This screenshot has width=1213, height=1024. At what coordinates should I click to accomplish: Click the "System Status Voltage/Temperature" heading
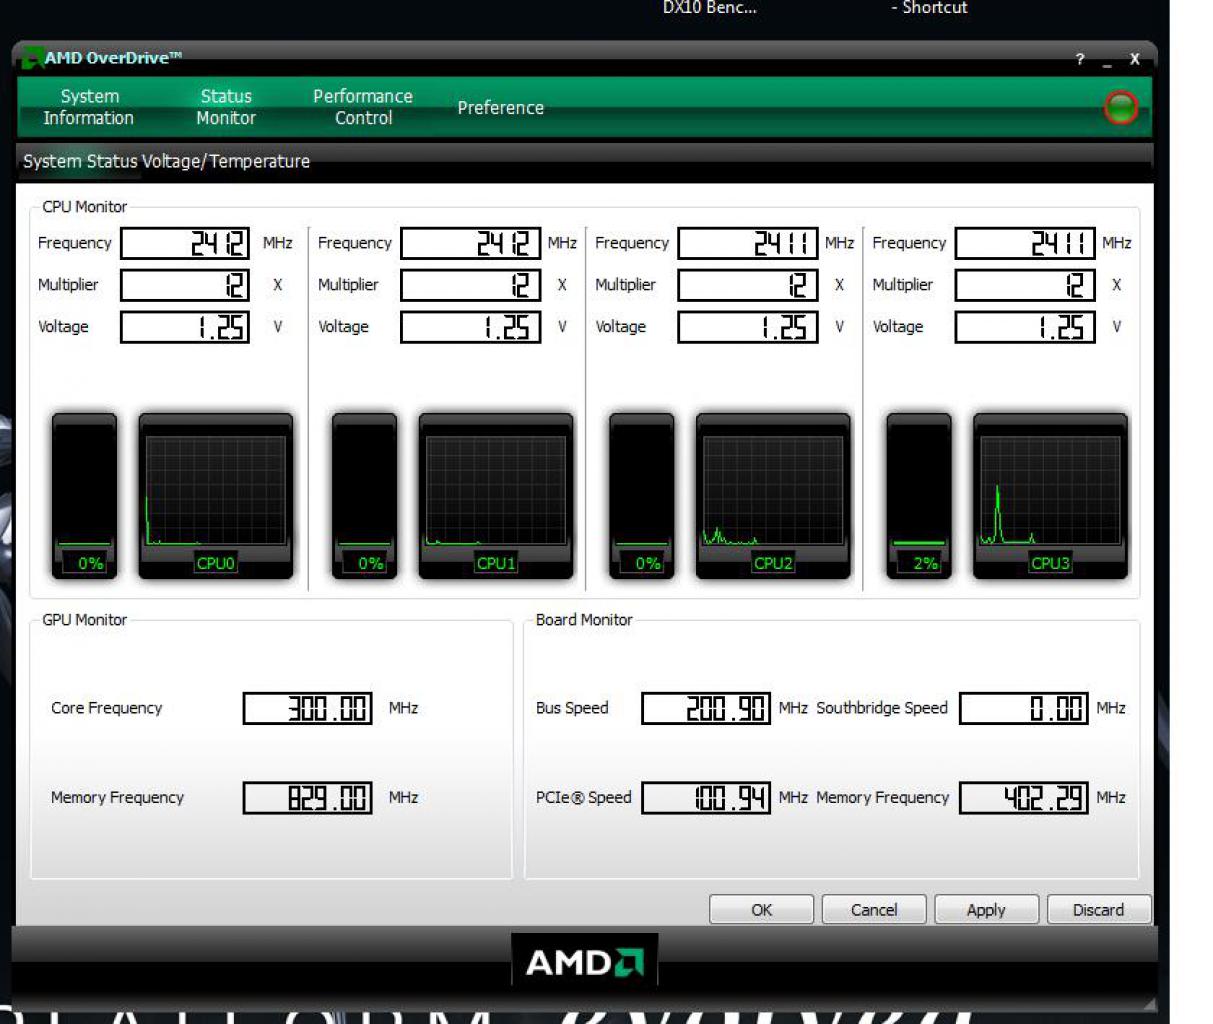click(x=166, y=161)
